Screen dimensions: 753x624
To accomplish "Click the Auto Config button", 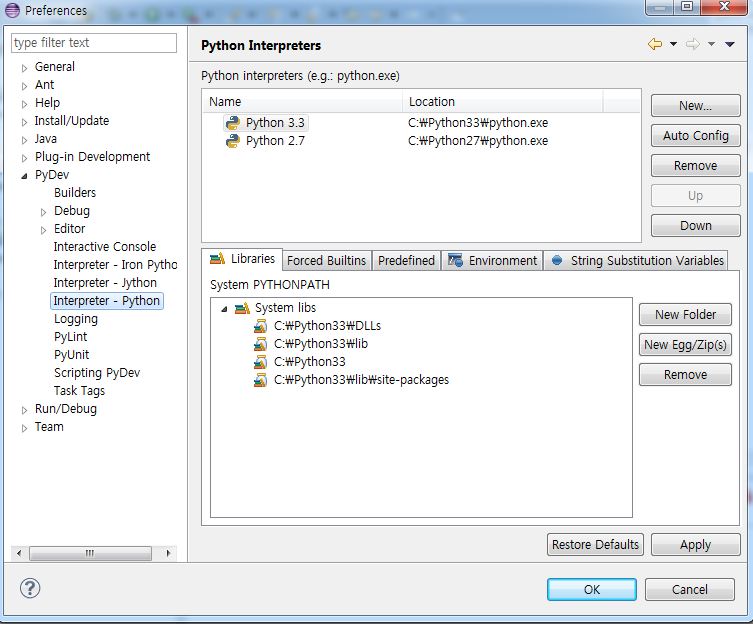I will coord(695,135).
